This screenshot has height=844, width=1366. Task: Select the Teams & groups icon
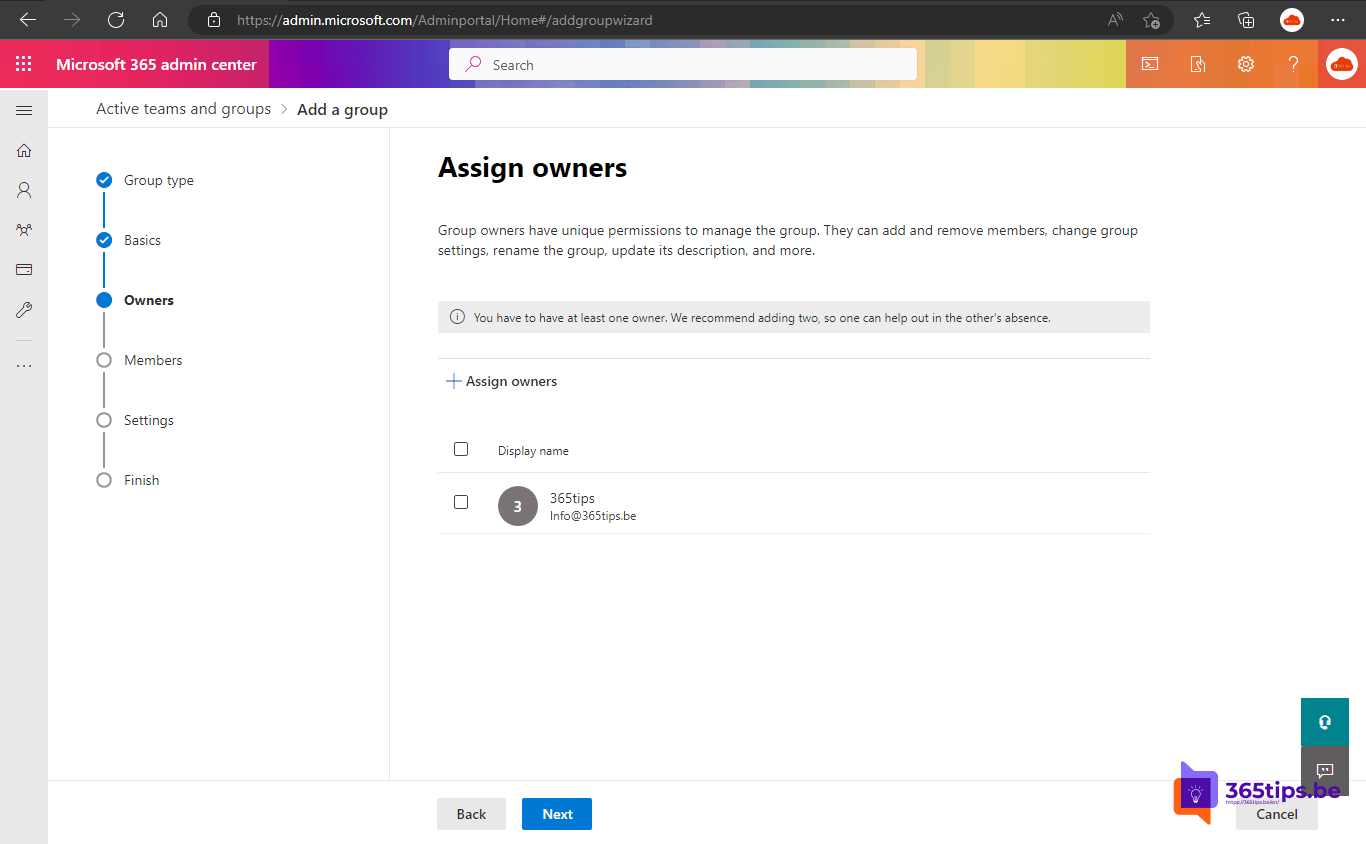[x=24, y=229]
